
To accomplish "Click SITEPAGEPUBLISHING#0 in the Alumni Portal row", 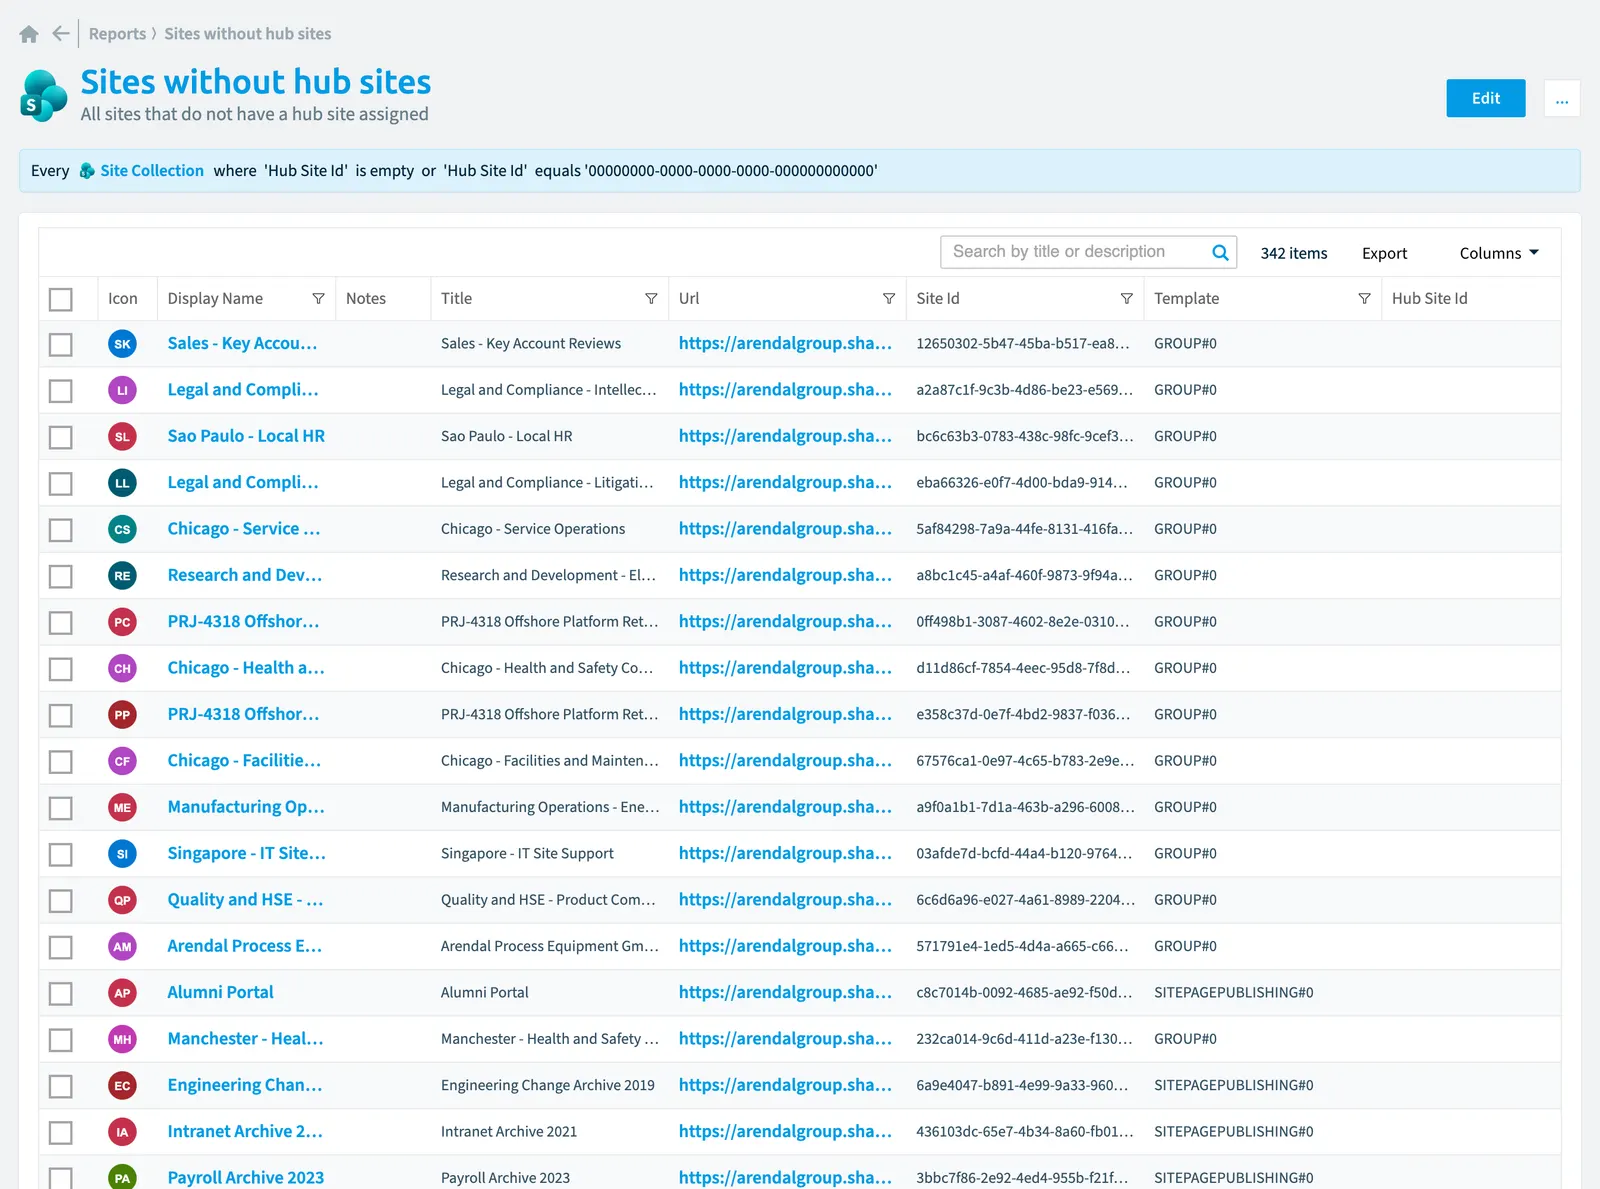I will click(x=1233, y=993).
